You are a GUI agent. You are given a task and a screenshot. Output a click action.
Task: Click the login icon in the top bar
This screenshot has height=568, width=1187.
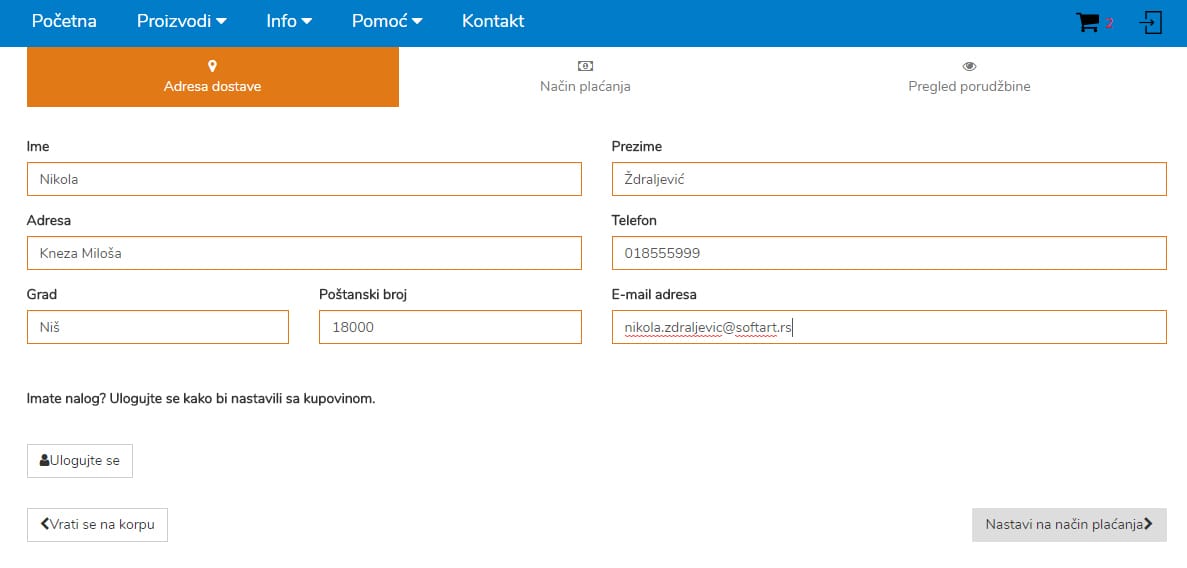click(x=1151, y=23)
